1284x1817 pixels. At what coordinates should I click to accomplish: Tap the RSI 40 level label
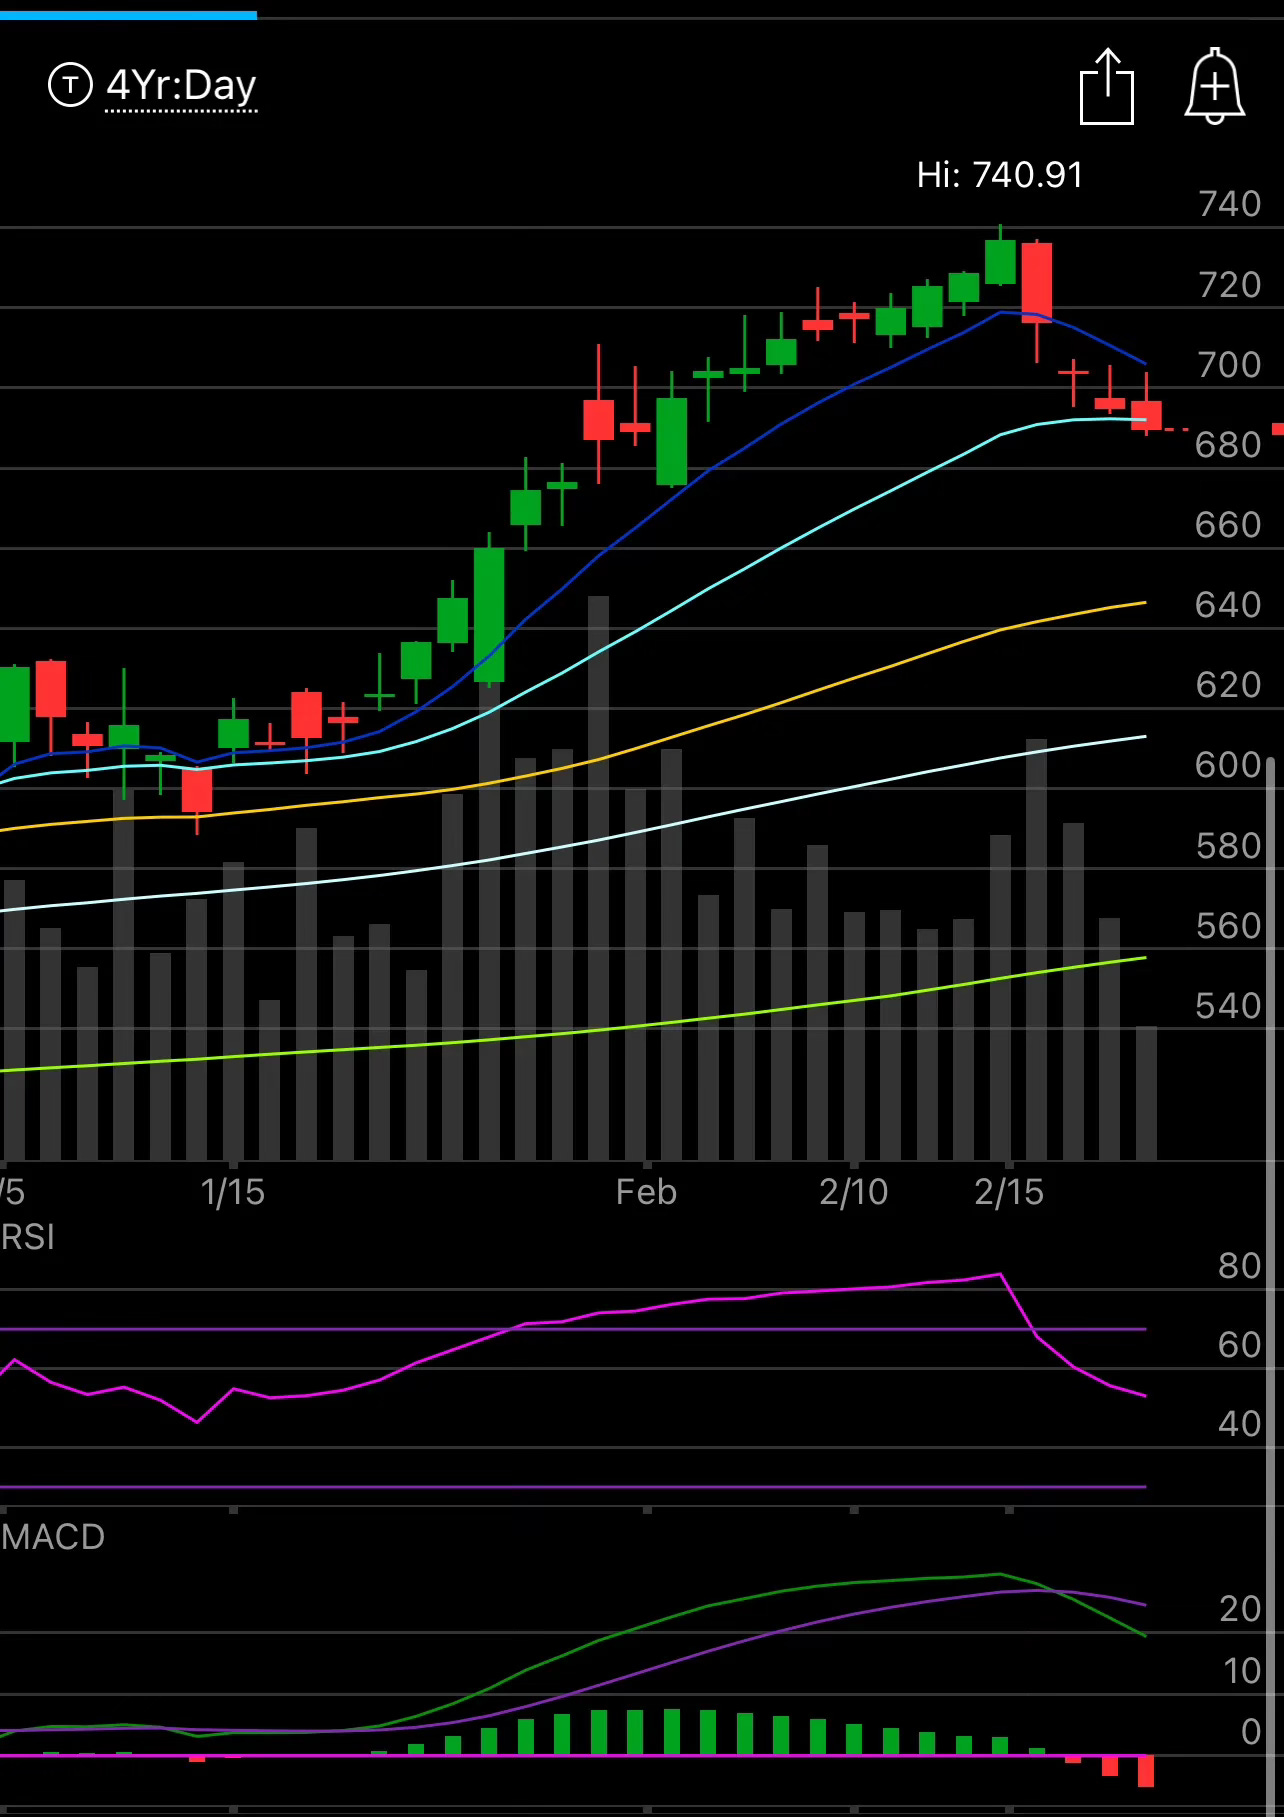(x=1240, y=1424)
